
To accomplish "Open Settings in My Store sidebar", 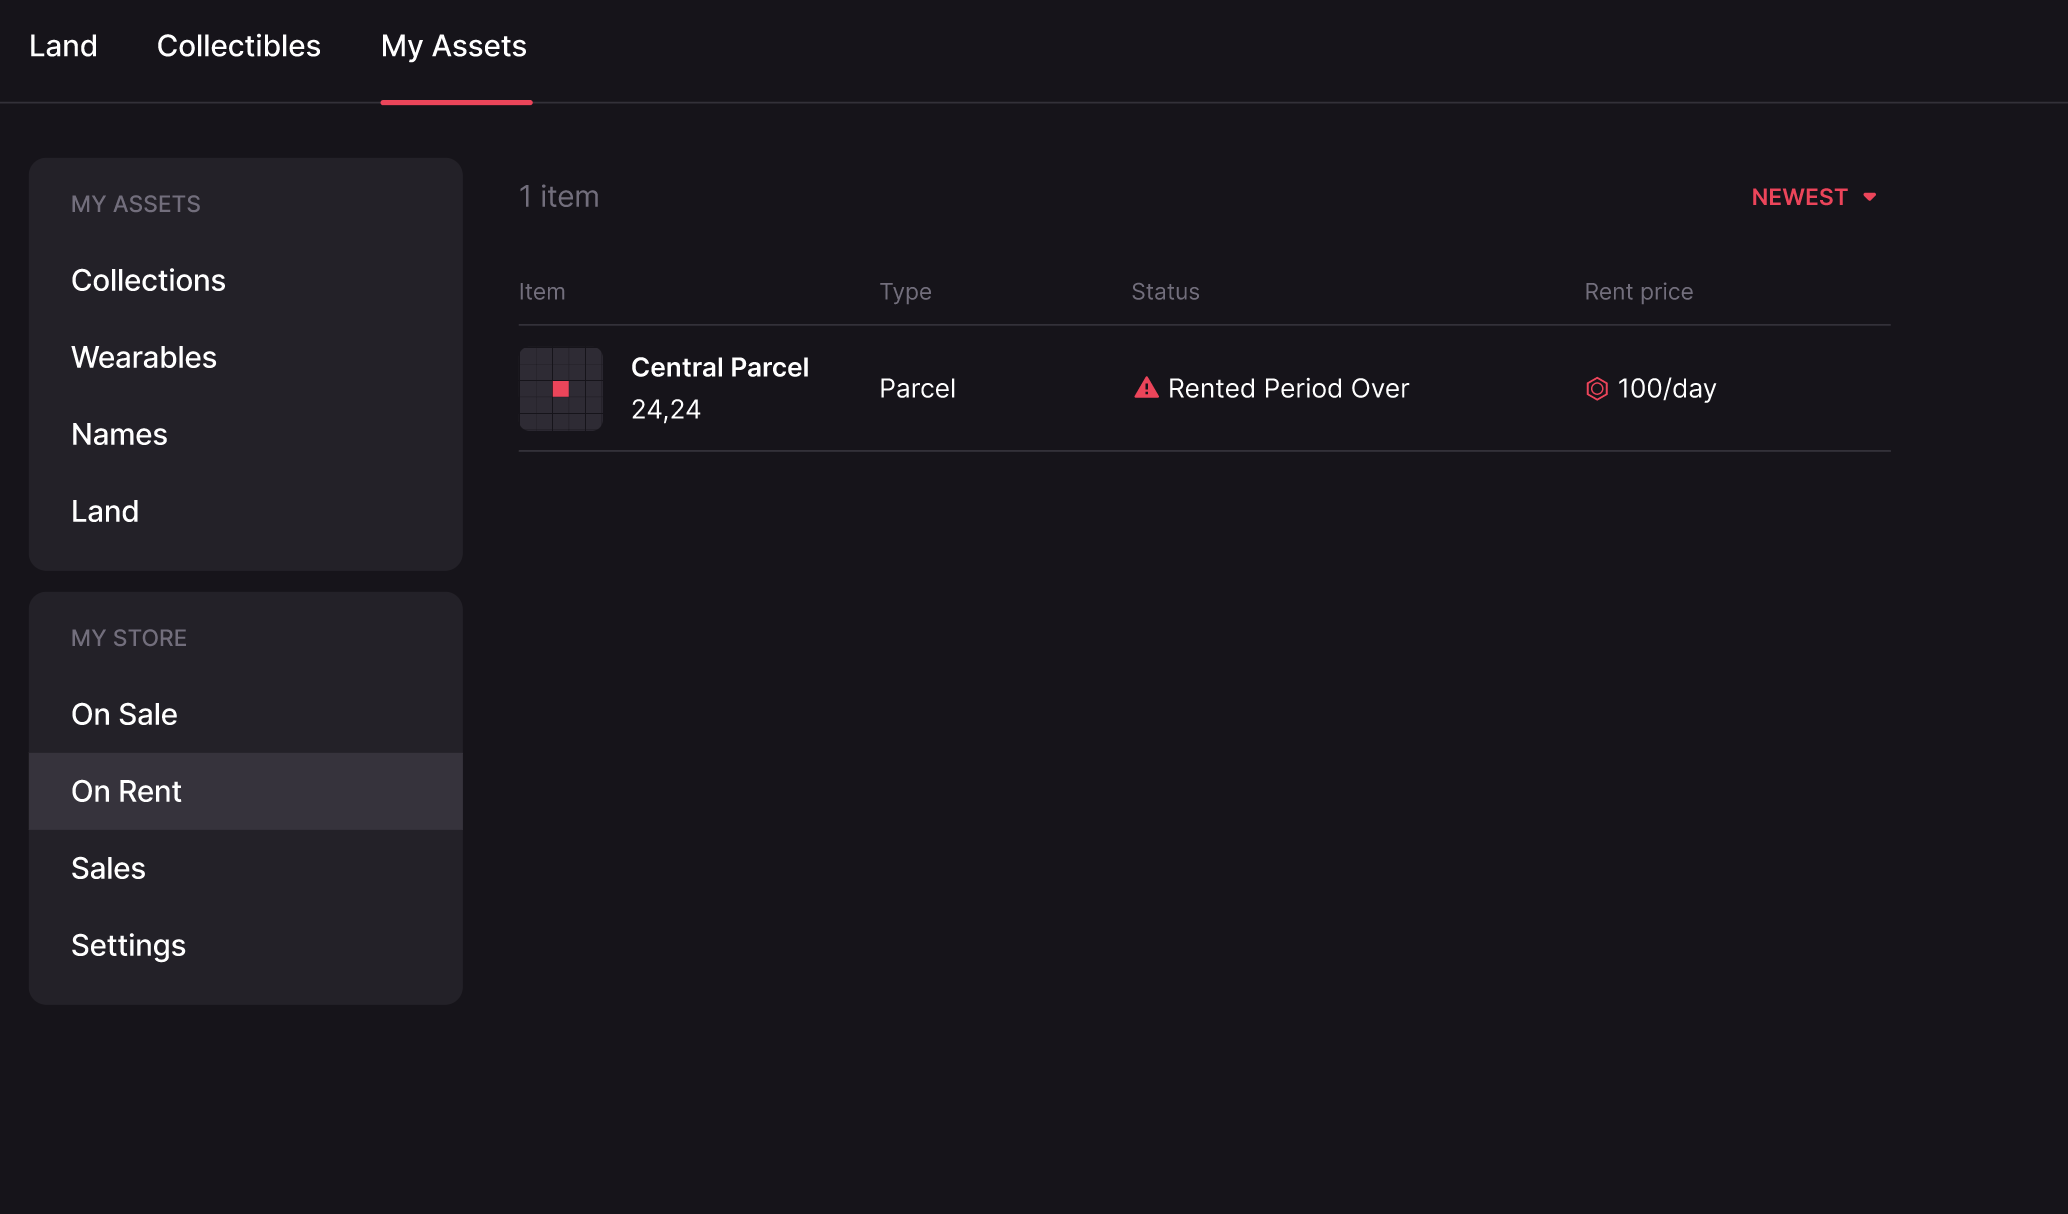I will pyautogui.click(x=128, y=945).
